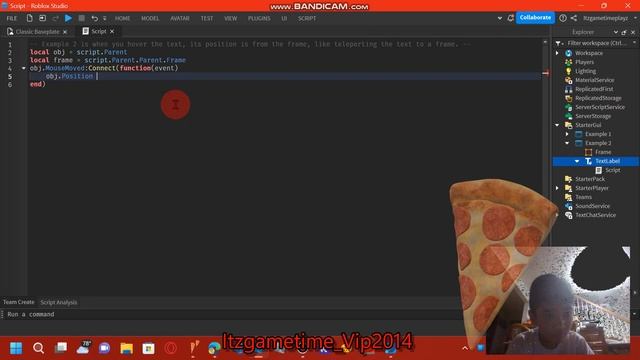Image resolution: width=640 pixels, height=360 pixels.
Task: Switch to the UI ribbon tab
Action: 284,18
